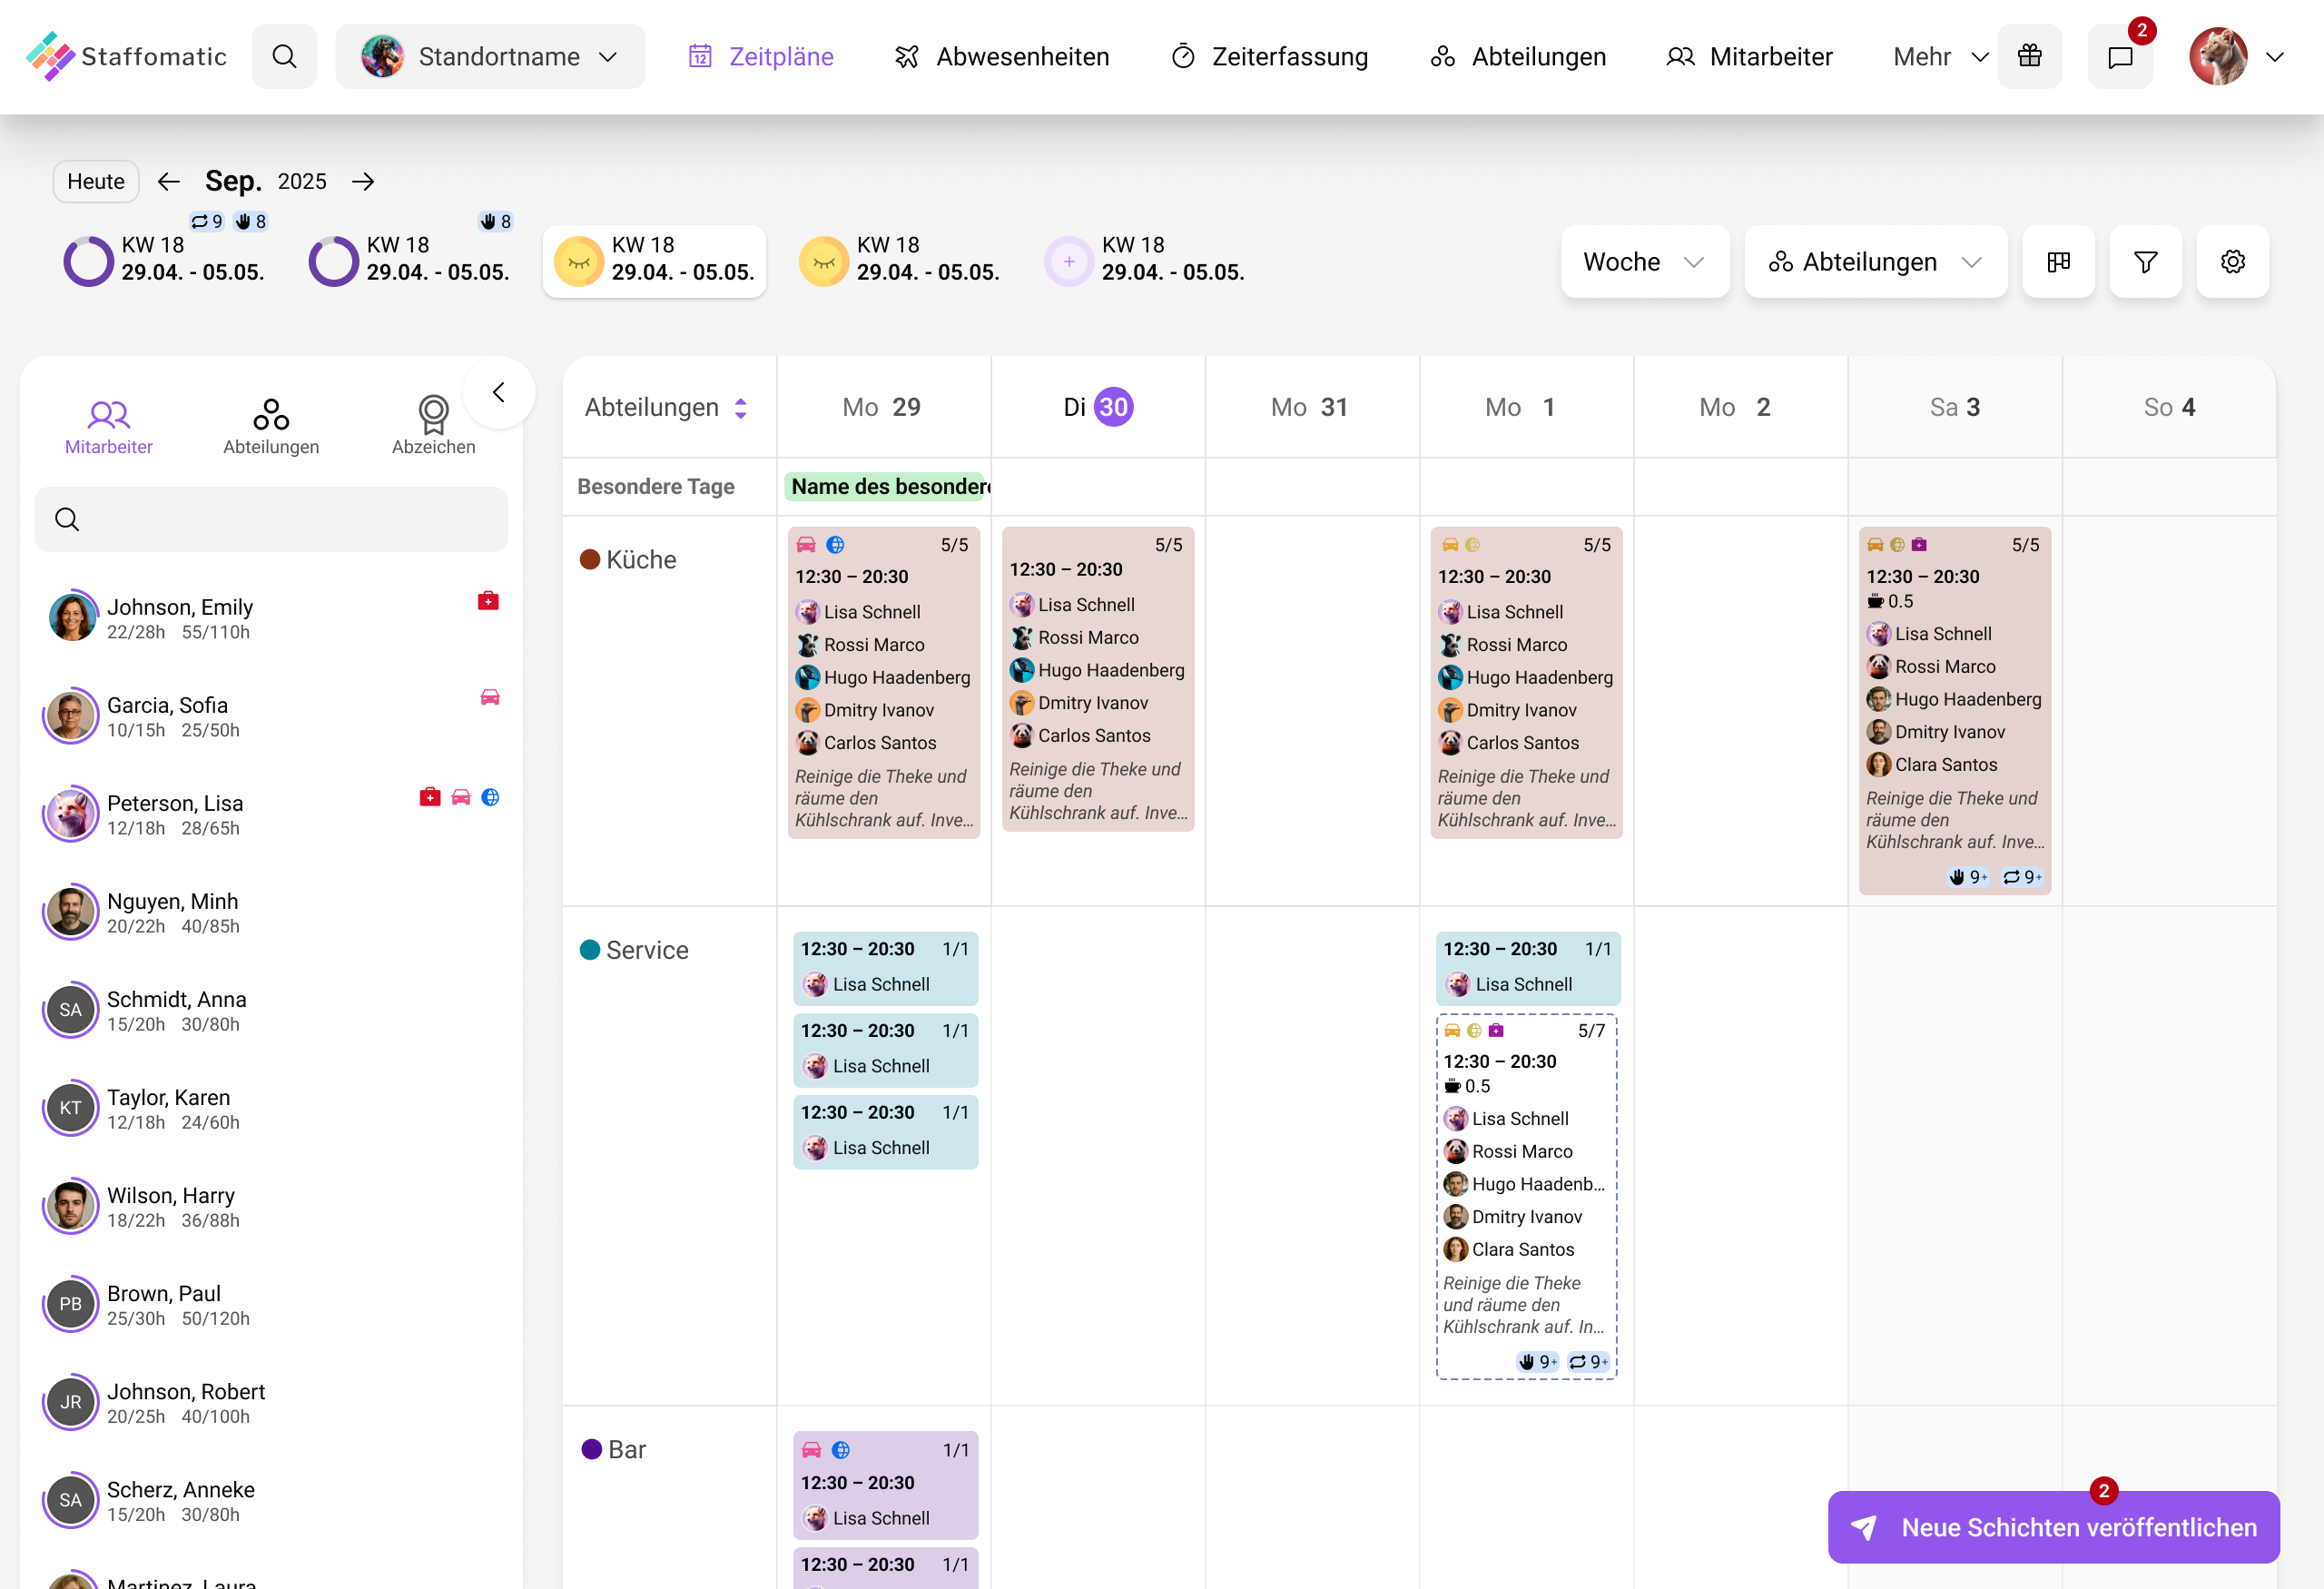Open the Abteilungen grouping dropdown
This screenshot has width=2324, height=1589.
1875,262
